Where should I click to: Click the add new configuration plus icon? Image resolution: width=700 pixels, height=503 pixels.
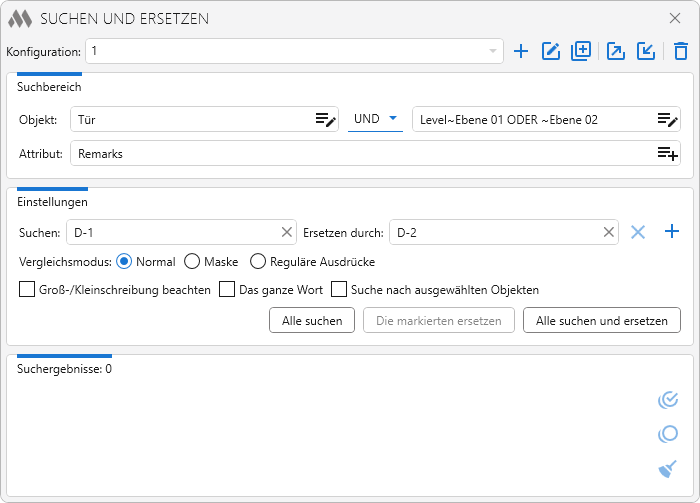pyautogui.click(x=520, y=51)
